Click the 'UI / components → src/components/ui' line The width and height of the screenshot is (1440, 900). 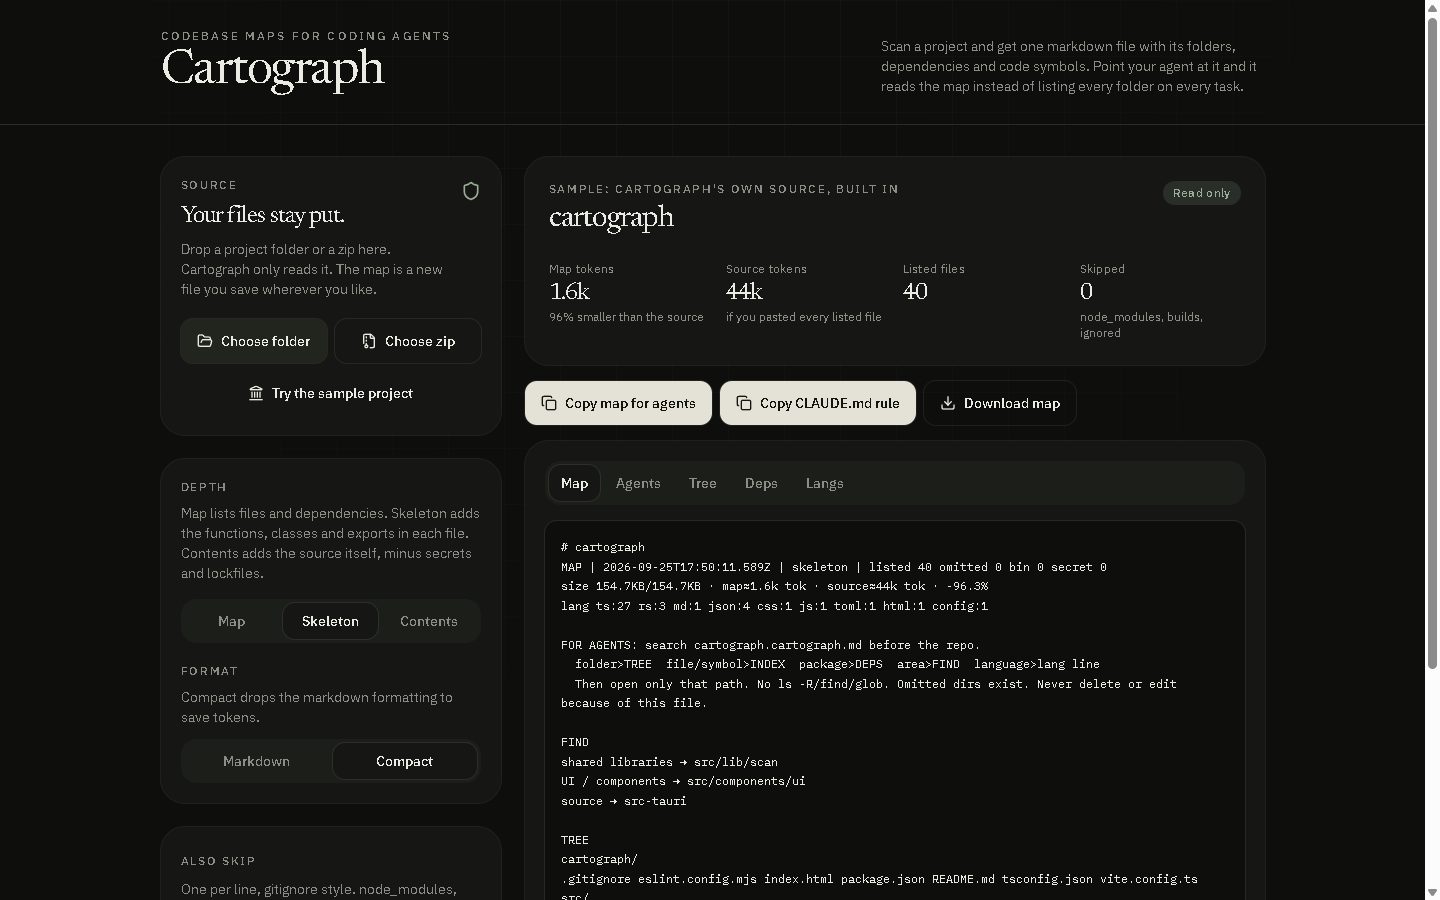[x=683, y=781]
